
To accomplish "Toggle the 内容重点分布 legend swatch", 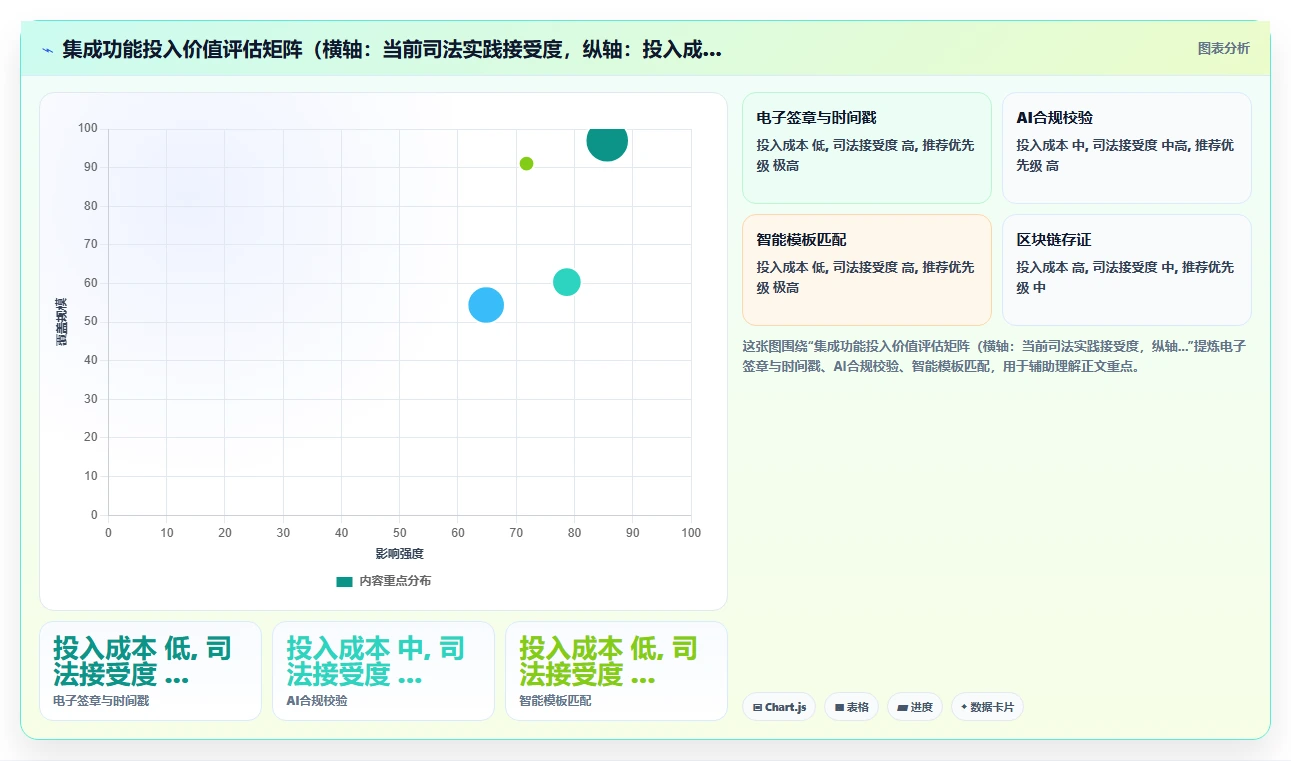I will pyautogui.click(x=344, y=581).
